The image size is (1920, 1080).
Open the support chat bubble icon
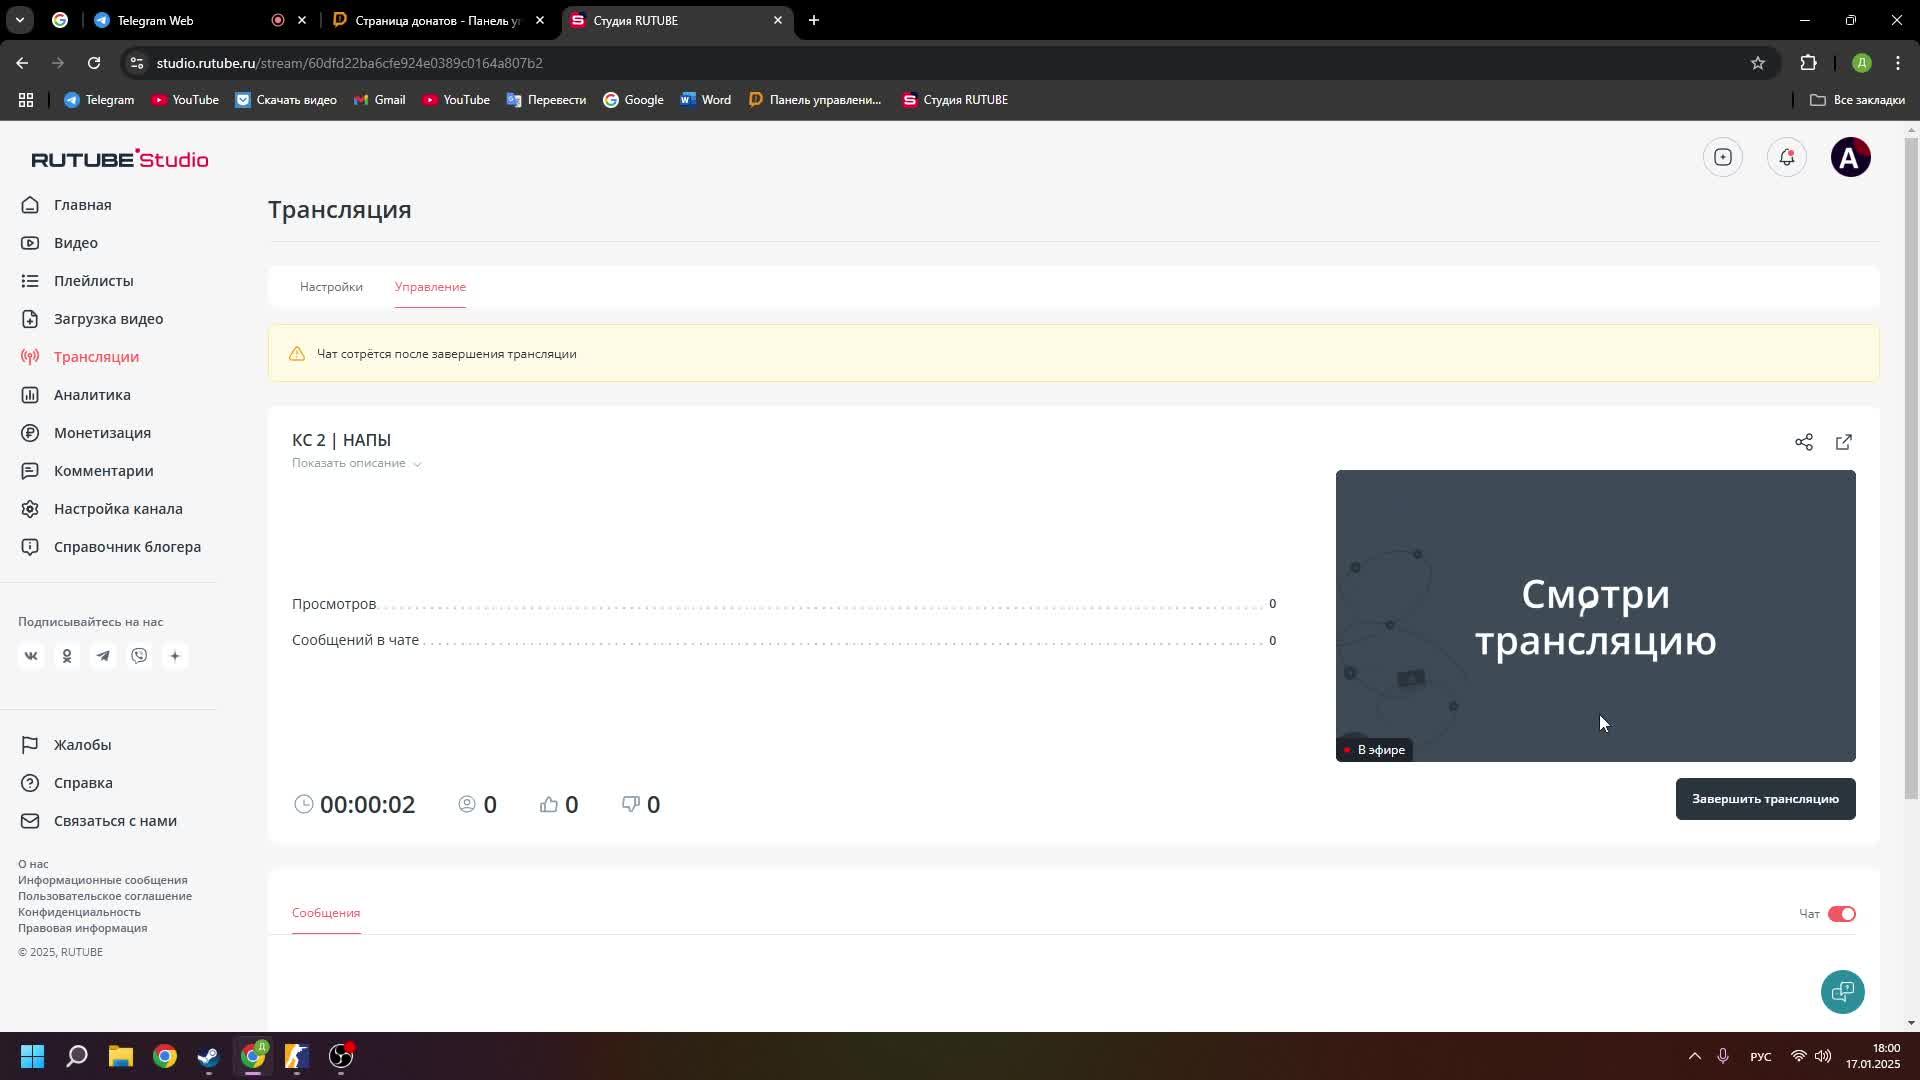click(x=1842, y=992)
